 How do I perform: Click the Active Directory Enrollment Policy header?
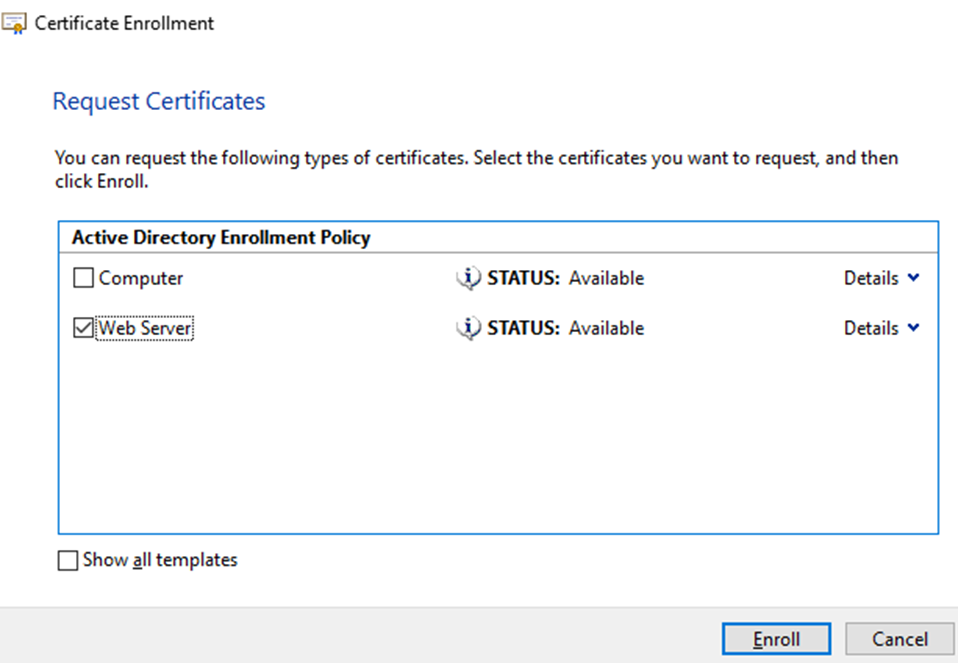point(221,238)
